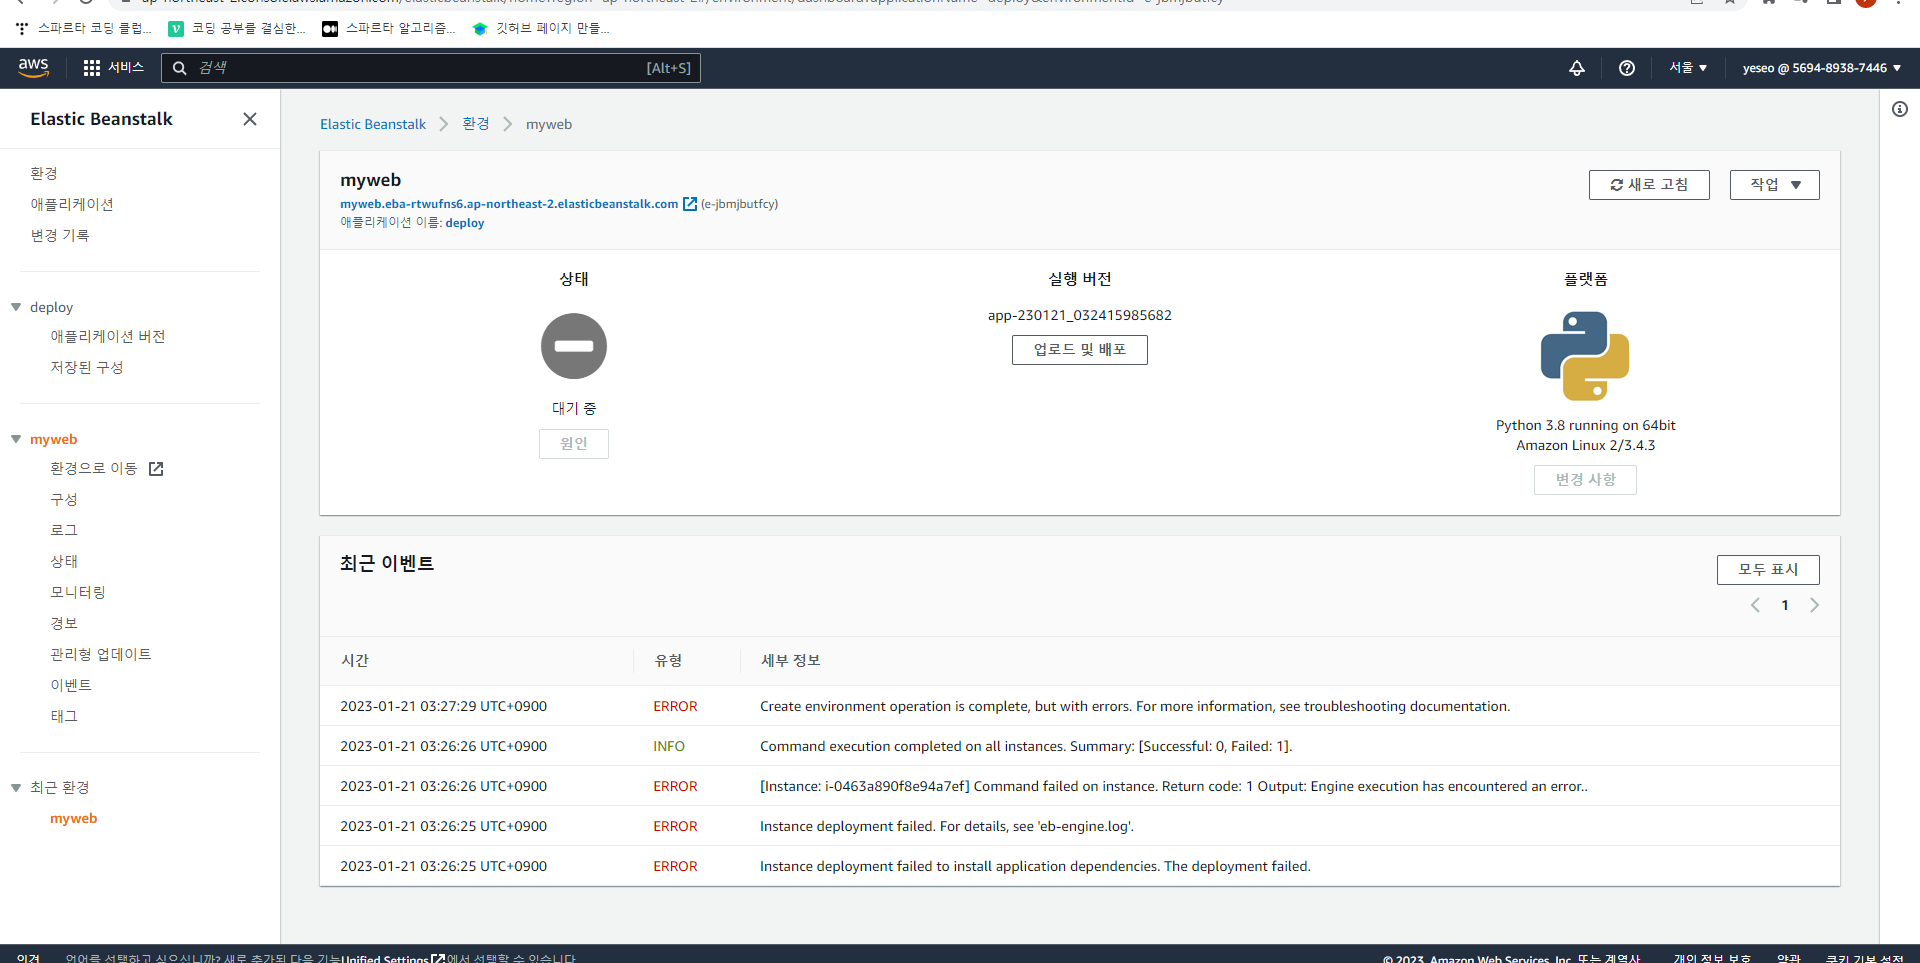
Task: Open 상태 in myweb sidebar
Action: pos(64,561)
